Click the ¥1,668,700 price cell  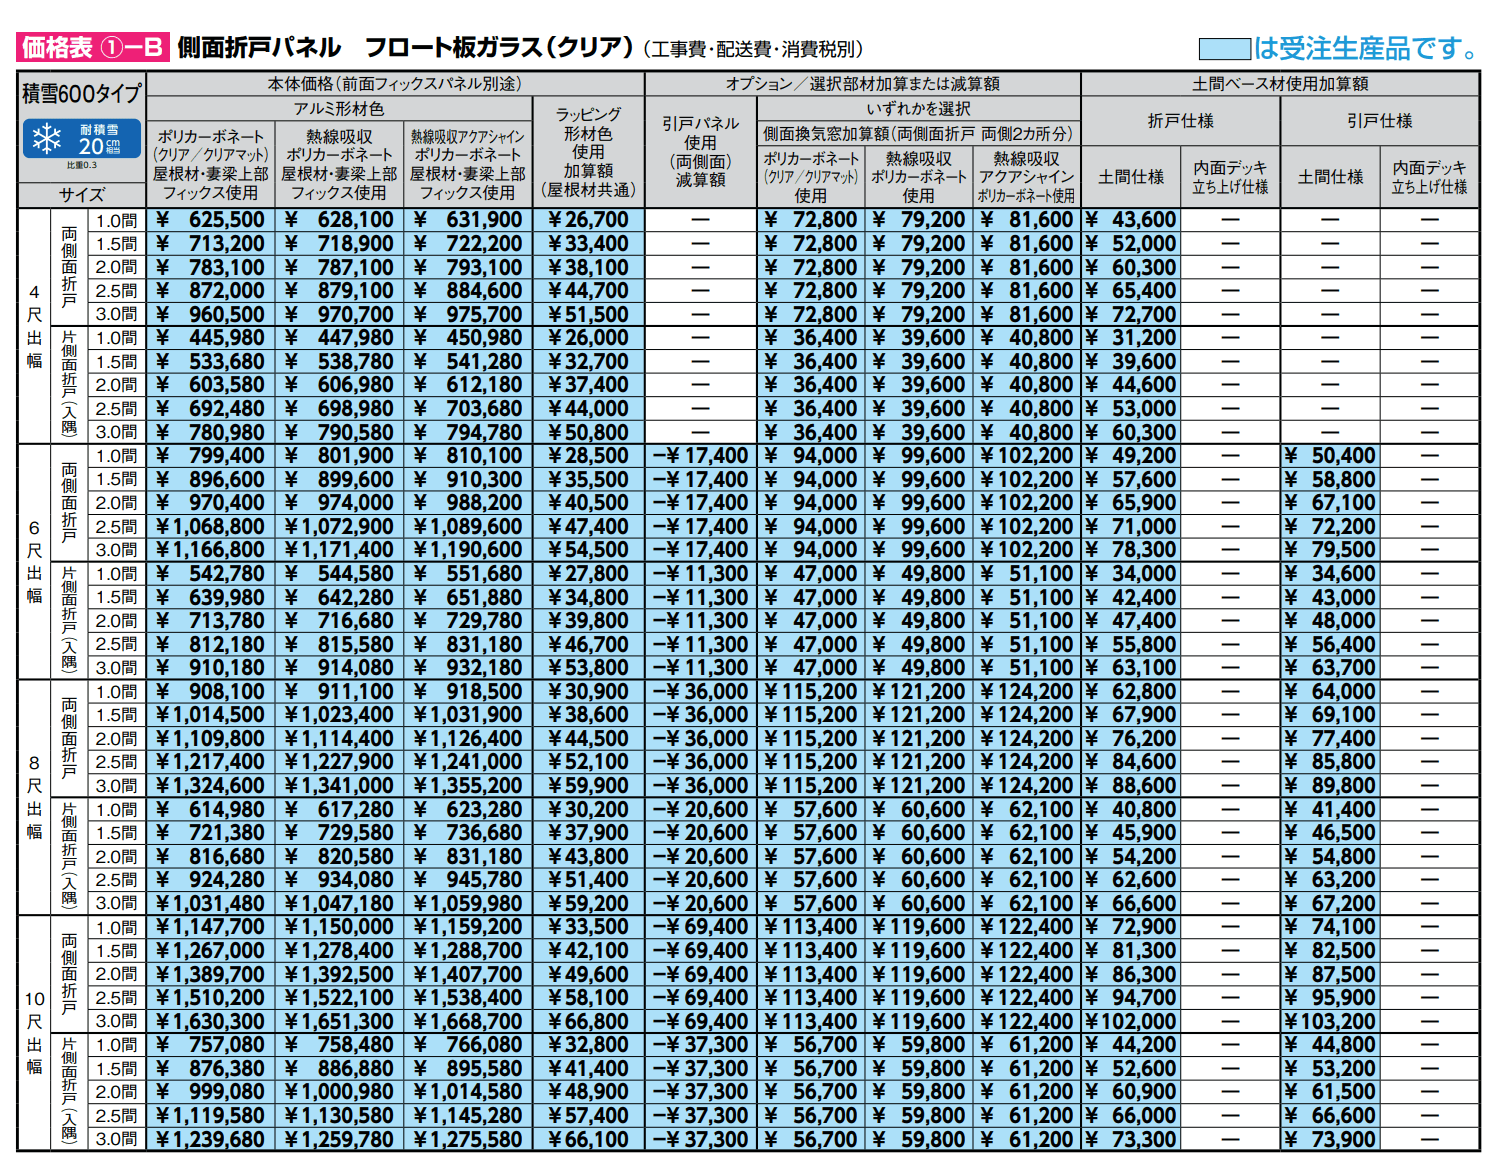[x=468, y=1021]
